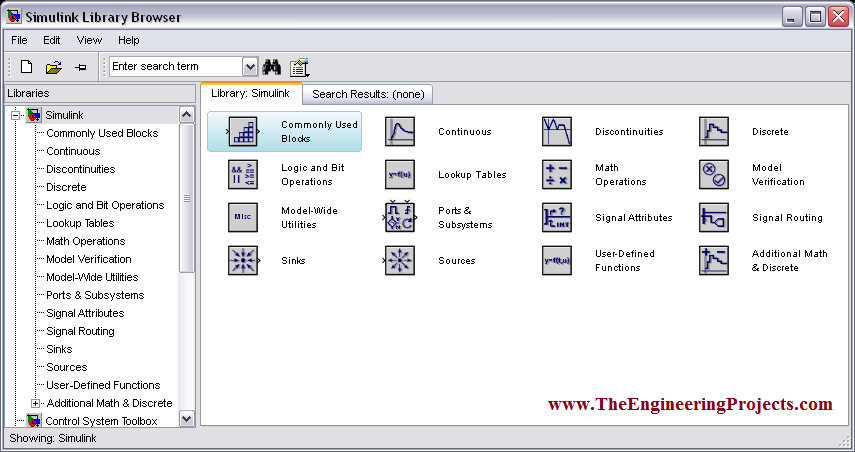
Task: Click the 'Lookup Tables' label in library pane
Action: [472, 174]
